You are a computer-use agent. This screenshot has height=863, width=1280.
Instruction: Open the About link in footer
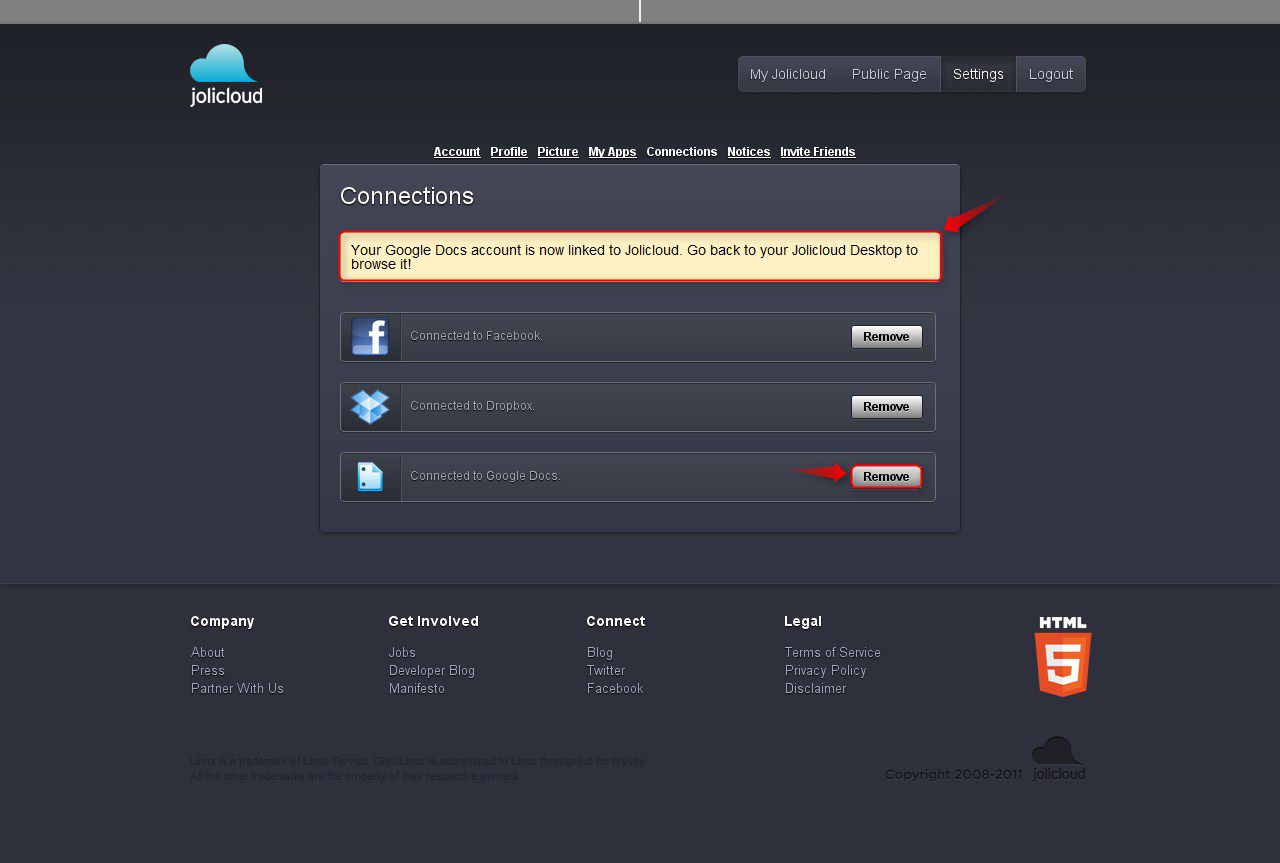208,652
